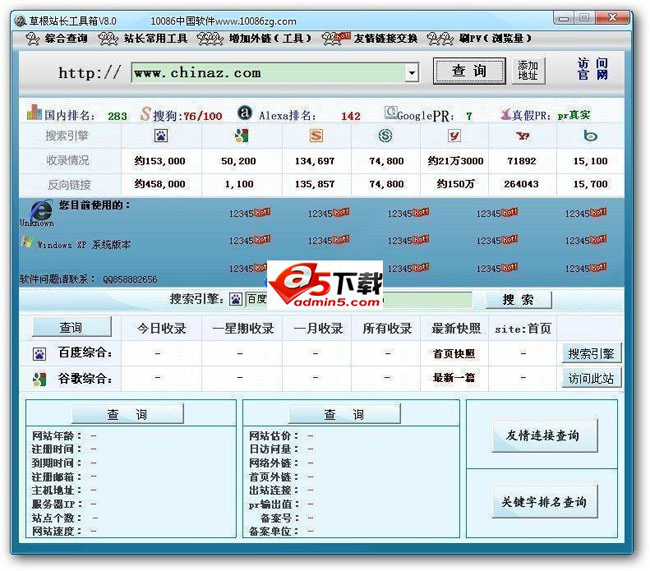Click the 友情连接查询 button
The height and width of the screenshot is (571, 650).
coord(544,435)
